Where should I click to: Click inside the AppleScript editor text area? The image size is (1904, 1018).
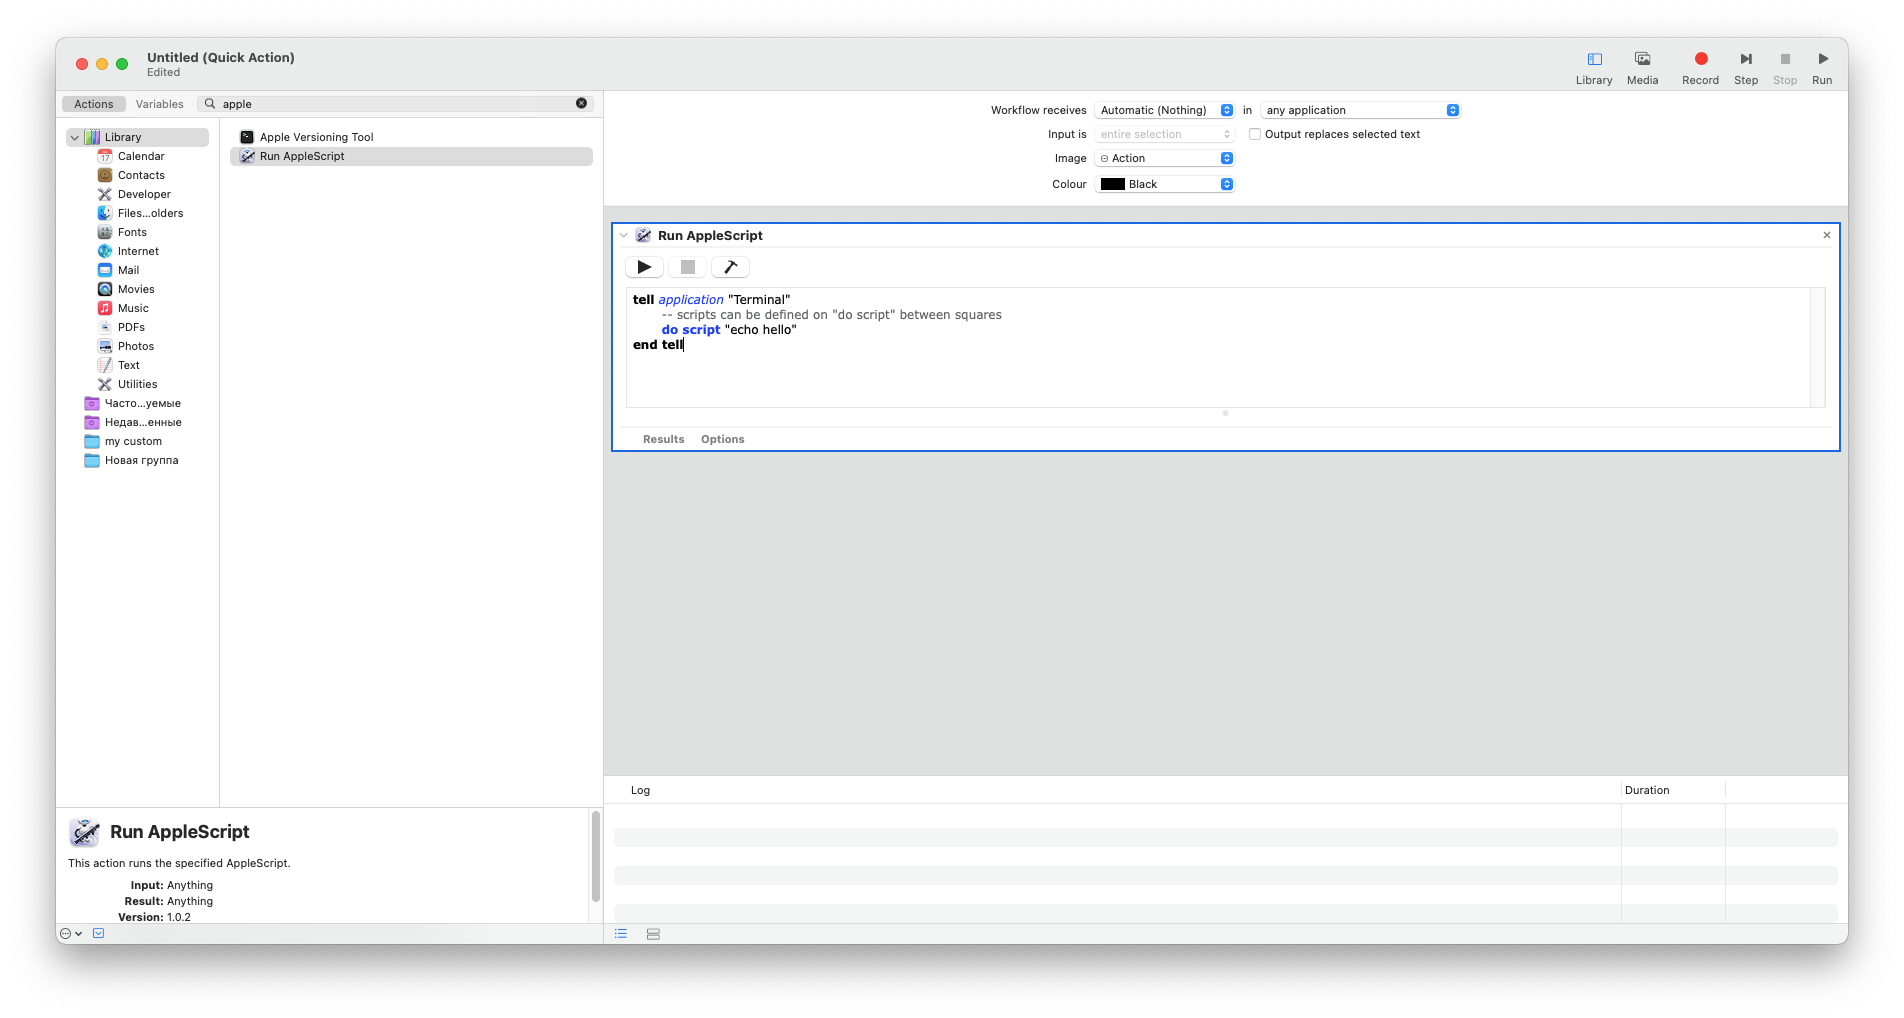coord(1218,347)
